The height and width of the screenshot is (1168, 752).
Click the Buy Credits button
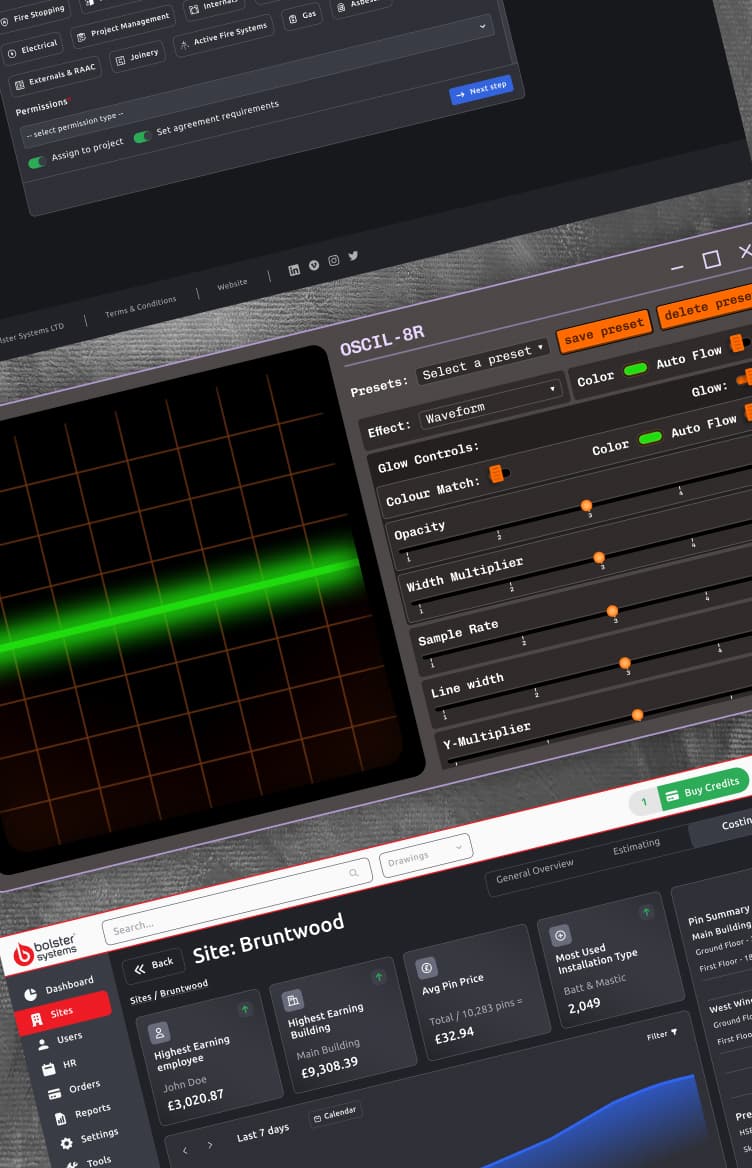tap(703, 789)
